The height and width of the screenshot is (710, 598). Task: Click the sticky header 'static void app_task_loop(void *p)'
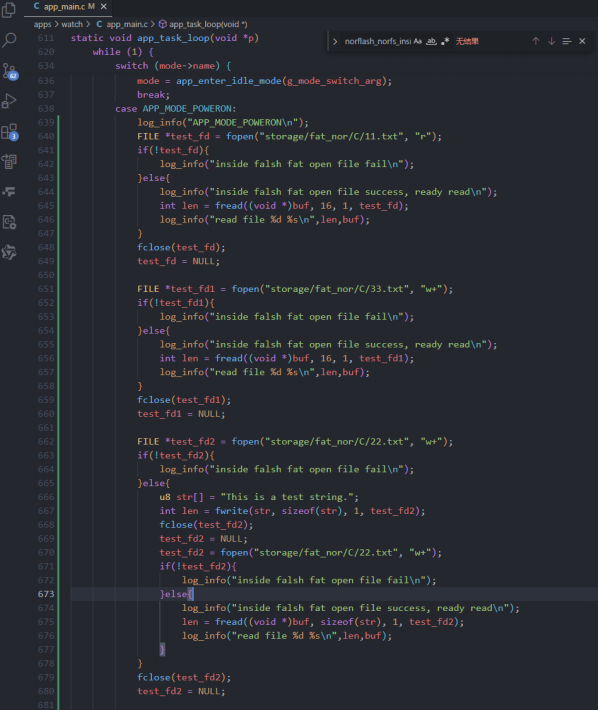[x=165, y=38]
